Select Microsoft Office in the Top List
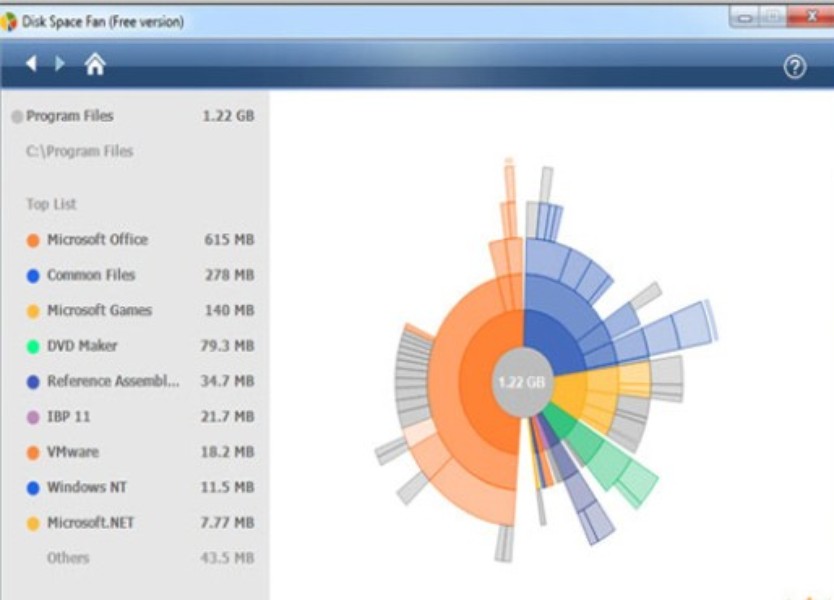834x600 pixels. click(97, 240)
